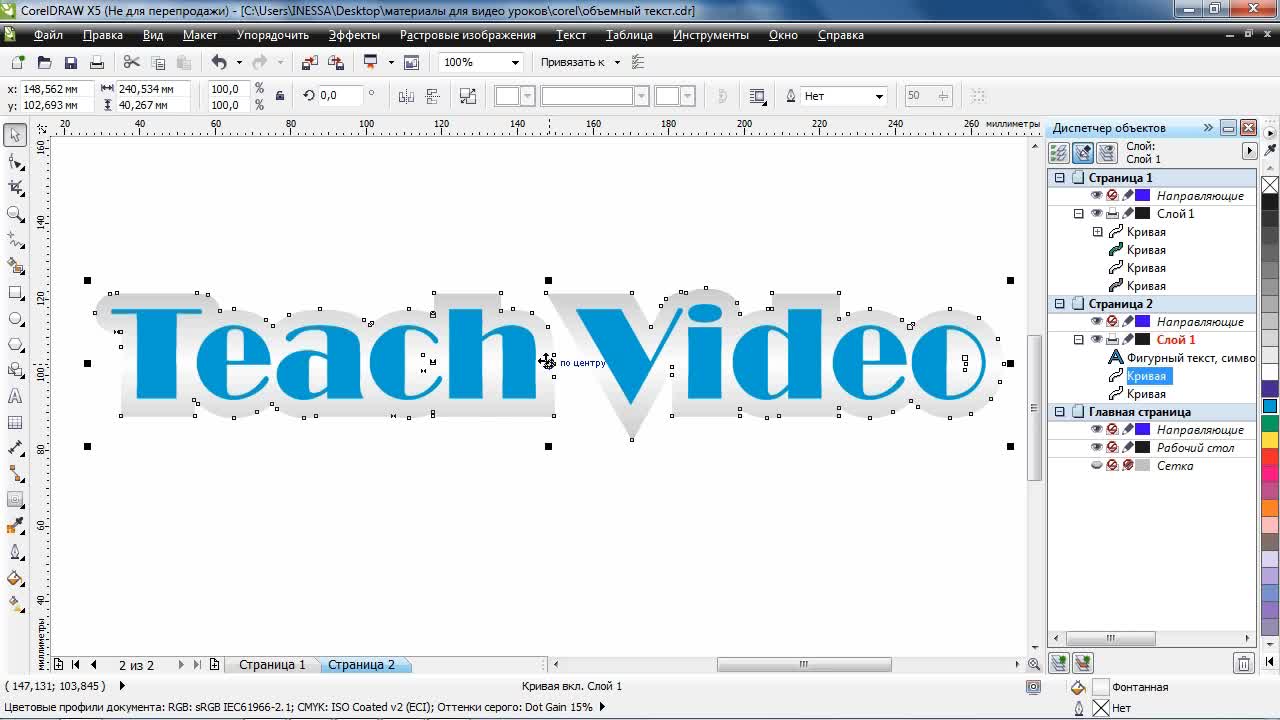Open a file from the toolbar
Viewport: 1280px width, 720px height.
(44, 62)
